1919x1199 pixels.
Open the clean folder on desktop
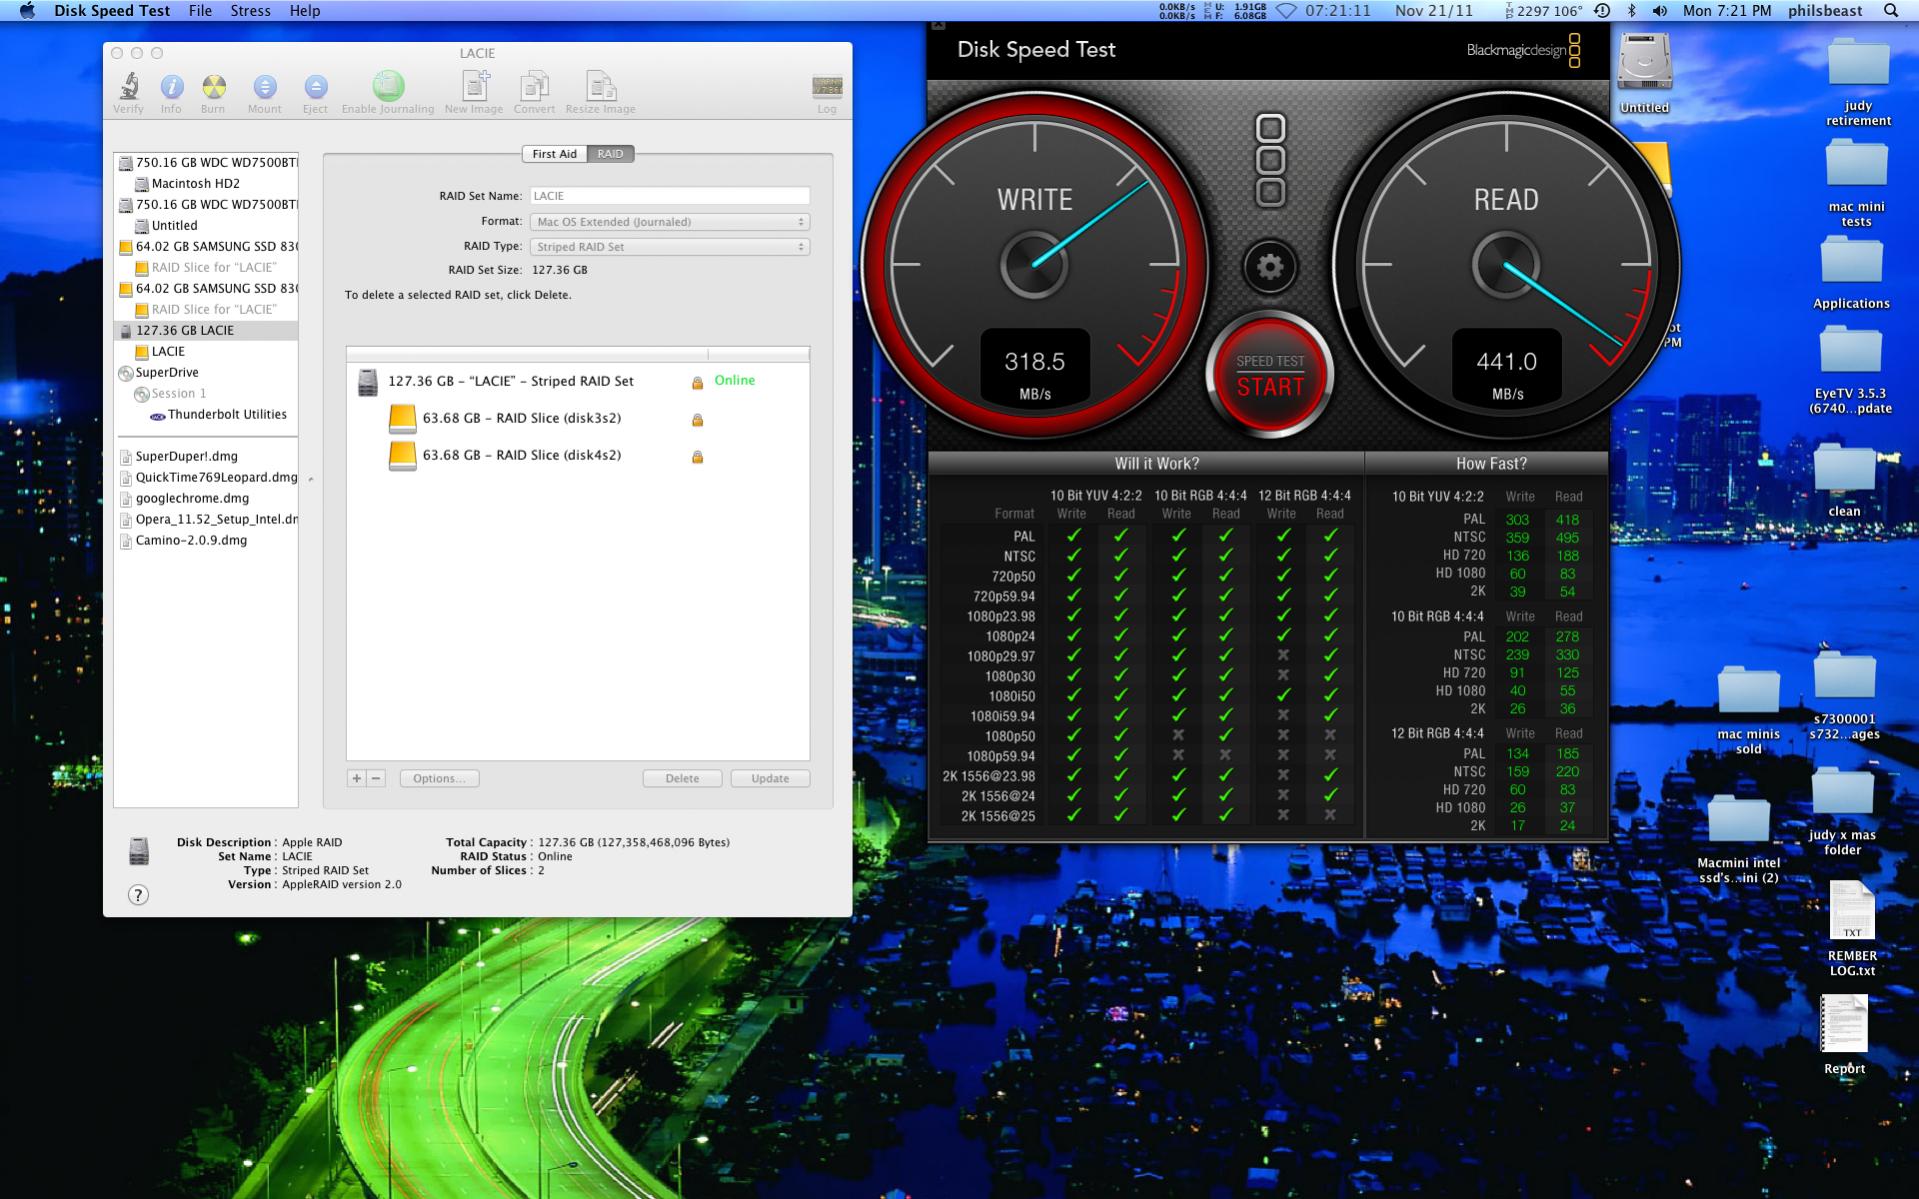pyautogui.click(x=1844, y=480)
